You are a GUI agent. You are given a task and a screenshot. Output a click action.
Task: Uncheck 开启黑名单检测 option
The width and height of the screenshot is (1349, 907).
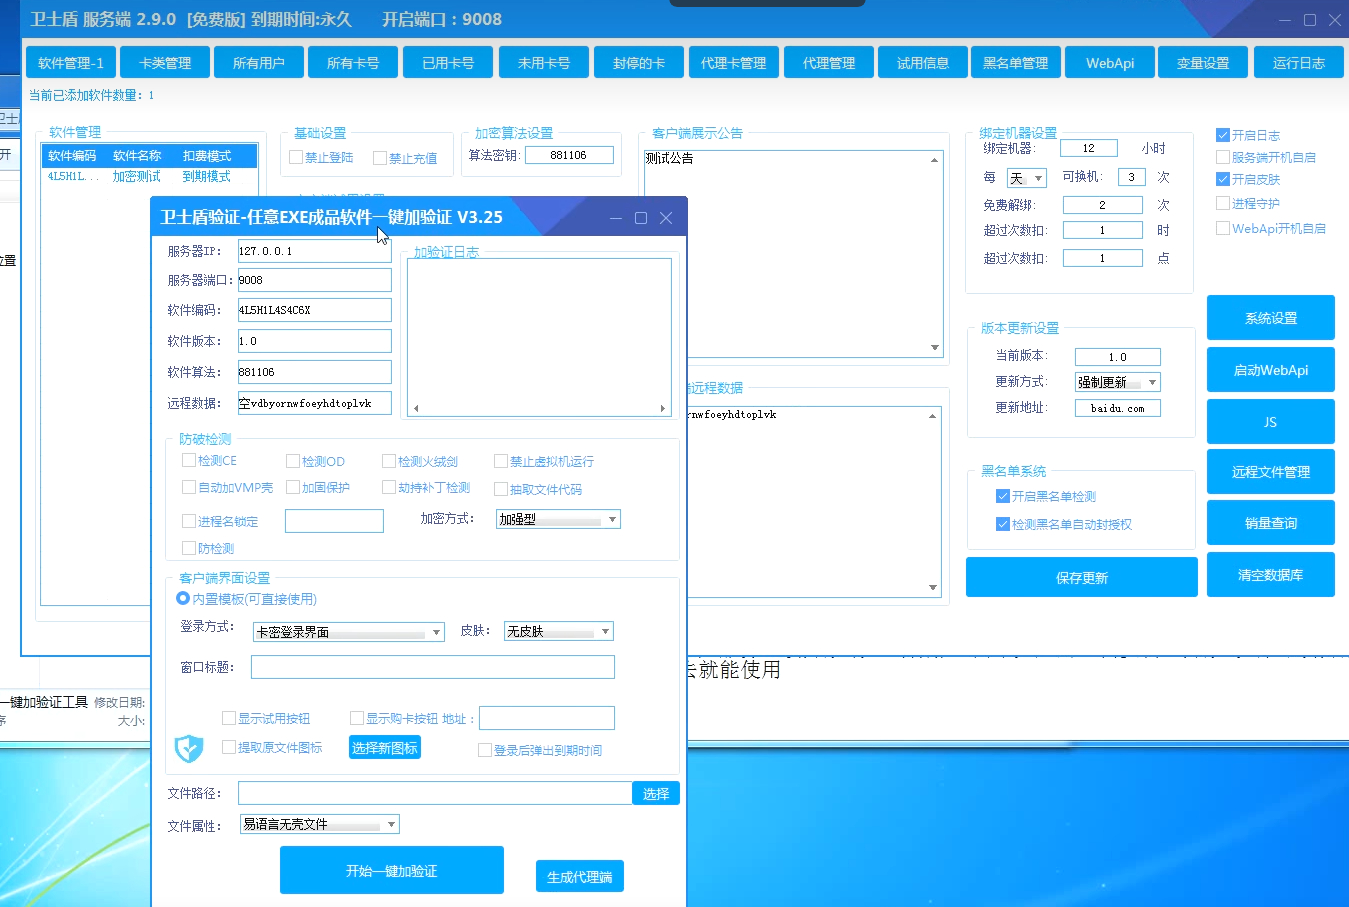tap(1003, 496)
